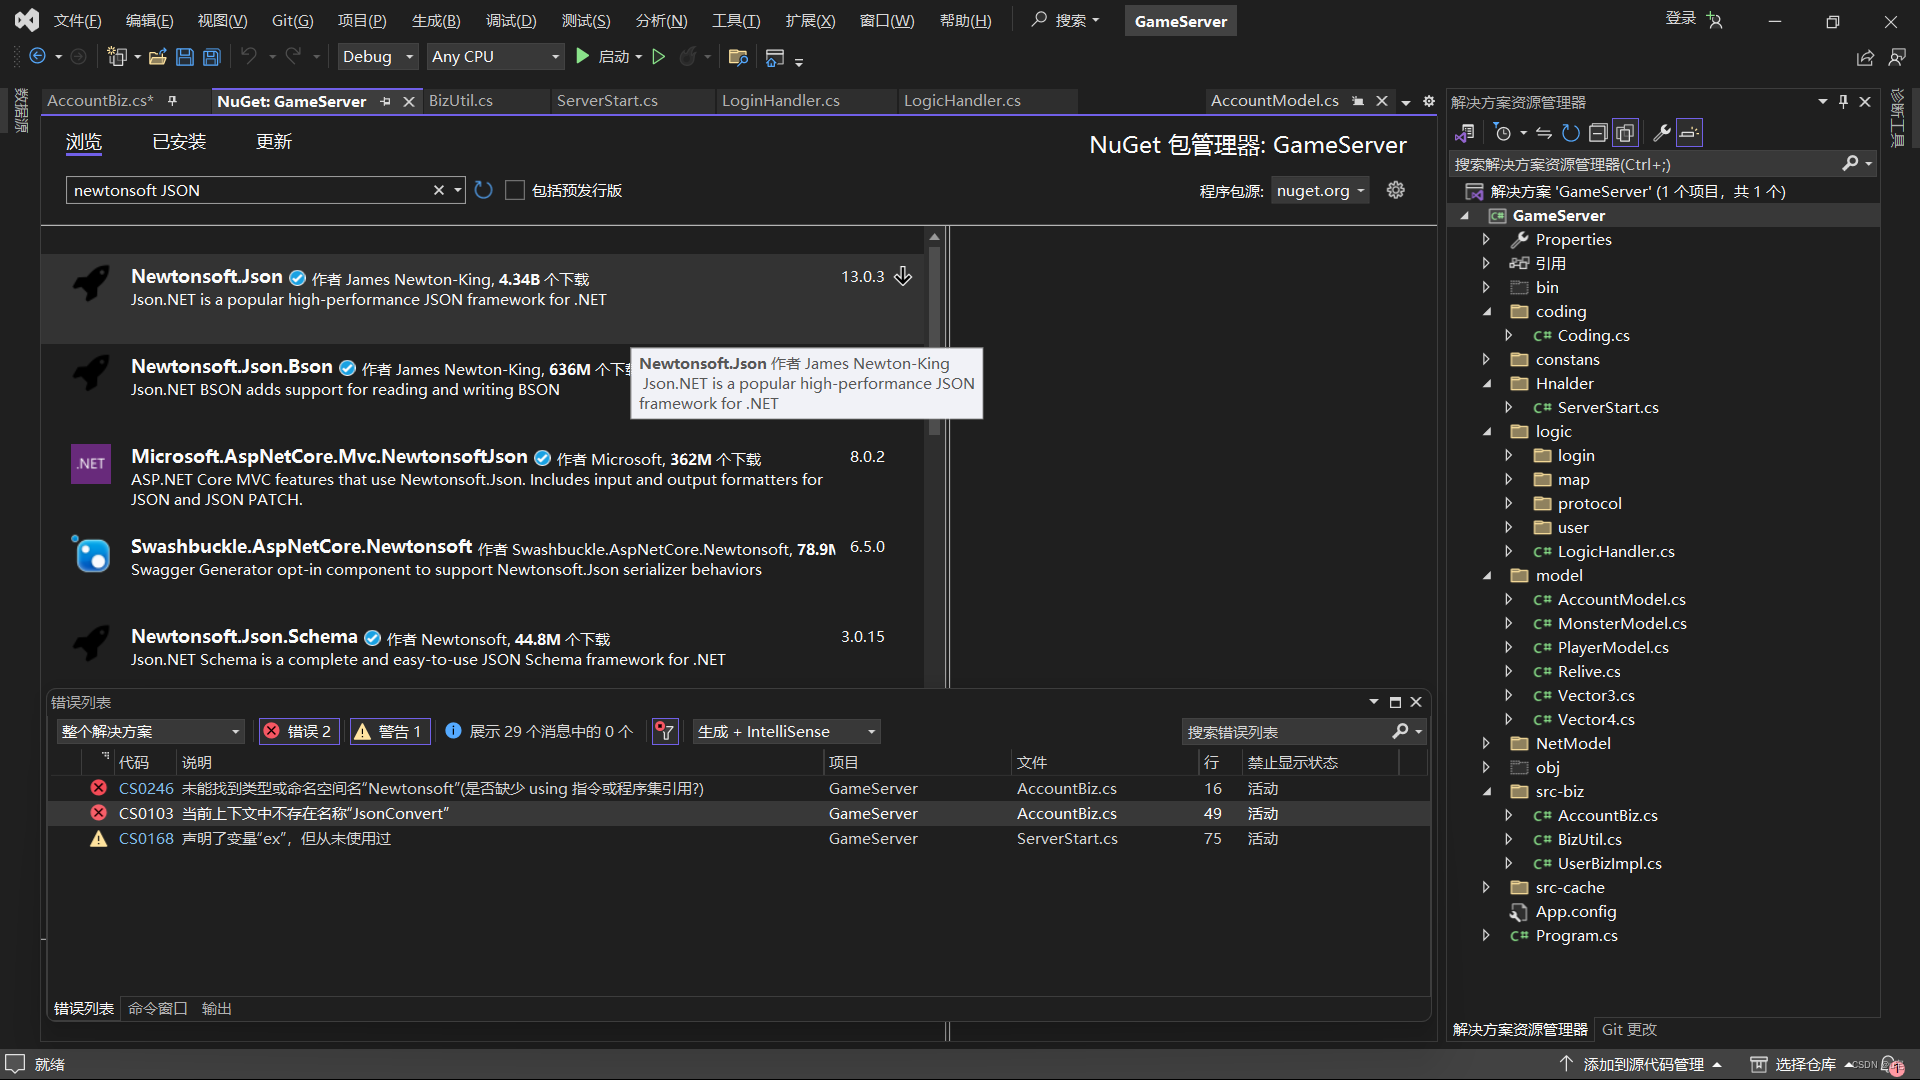Open NuGet package source settings gear
This screenshot has height=1080, width=1920.
[1396, 190]
